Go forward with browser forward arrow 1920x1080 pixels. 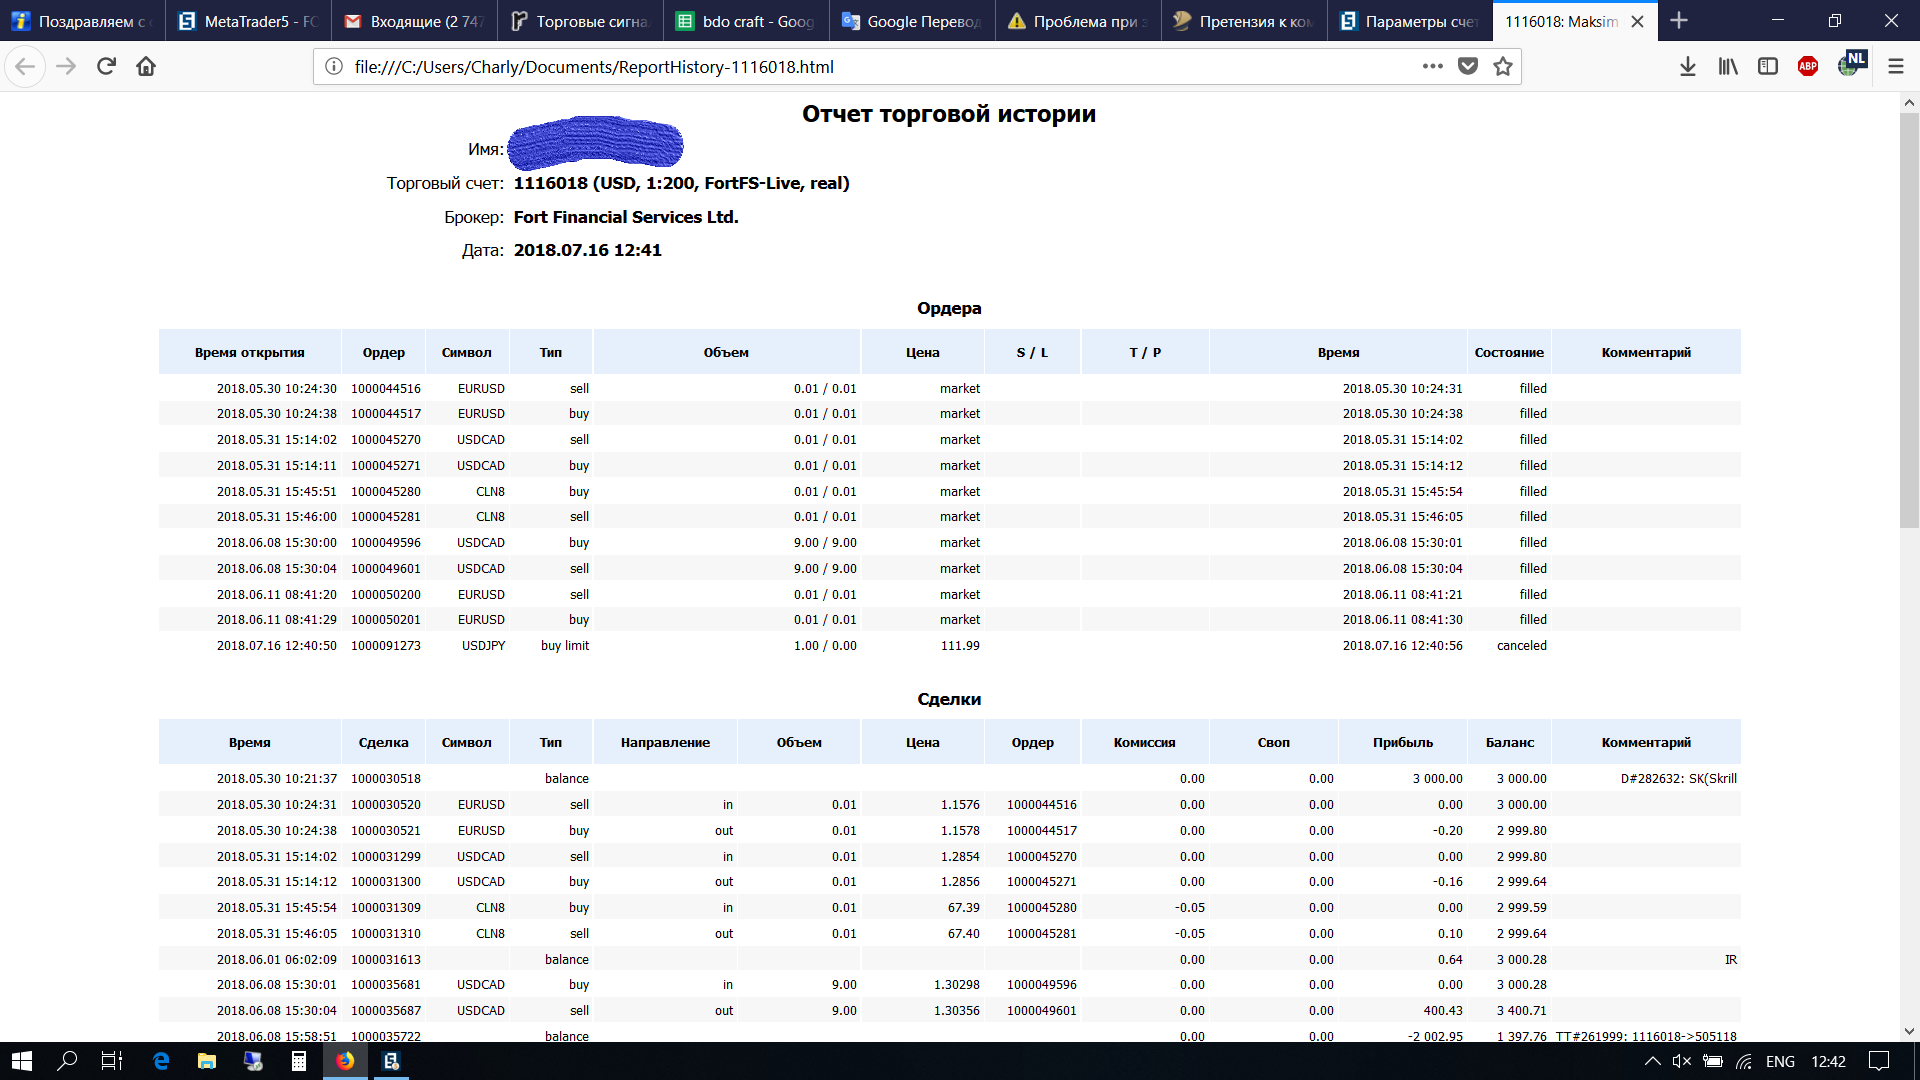[66, 66]
